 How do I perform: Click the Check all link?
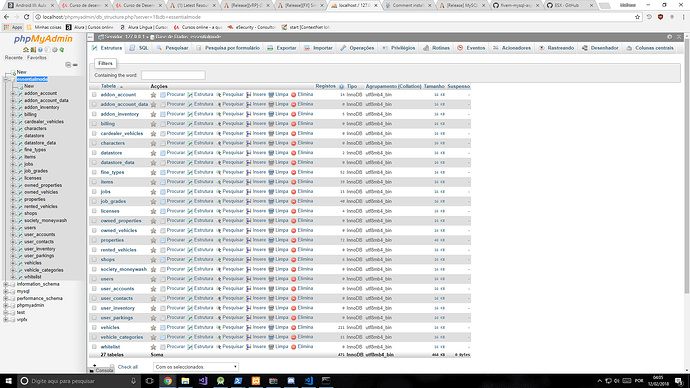click(128, 367)
